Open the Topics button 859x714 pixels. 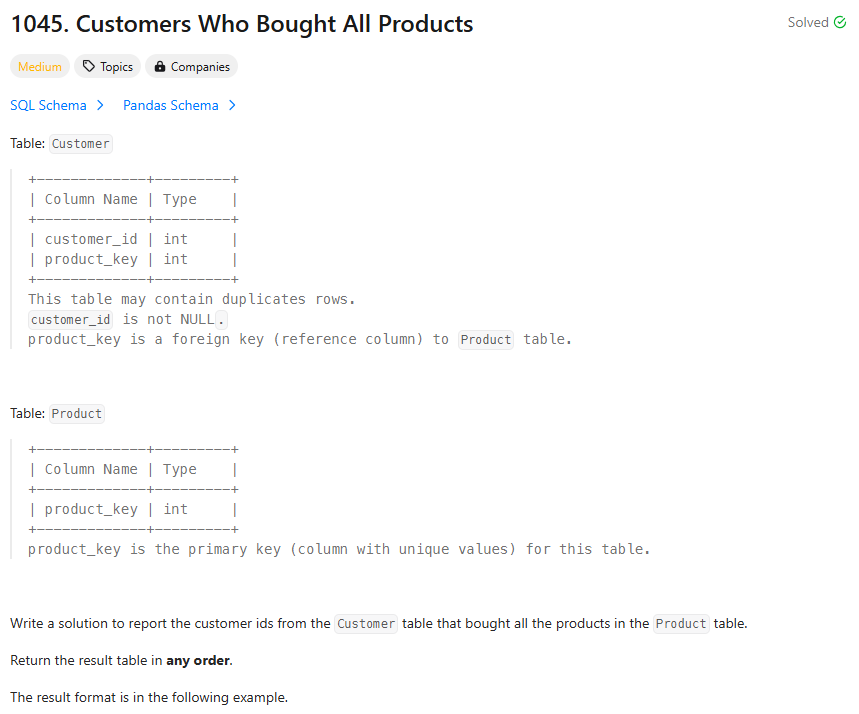107,66
